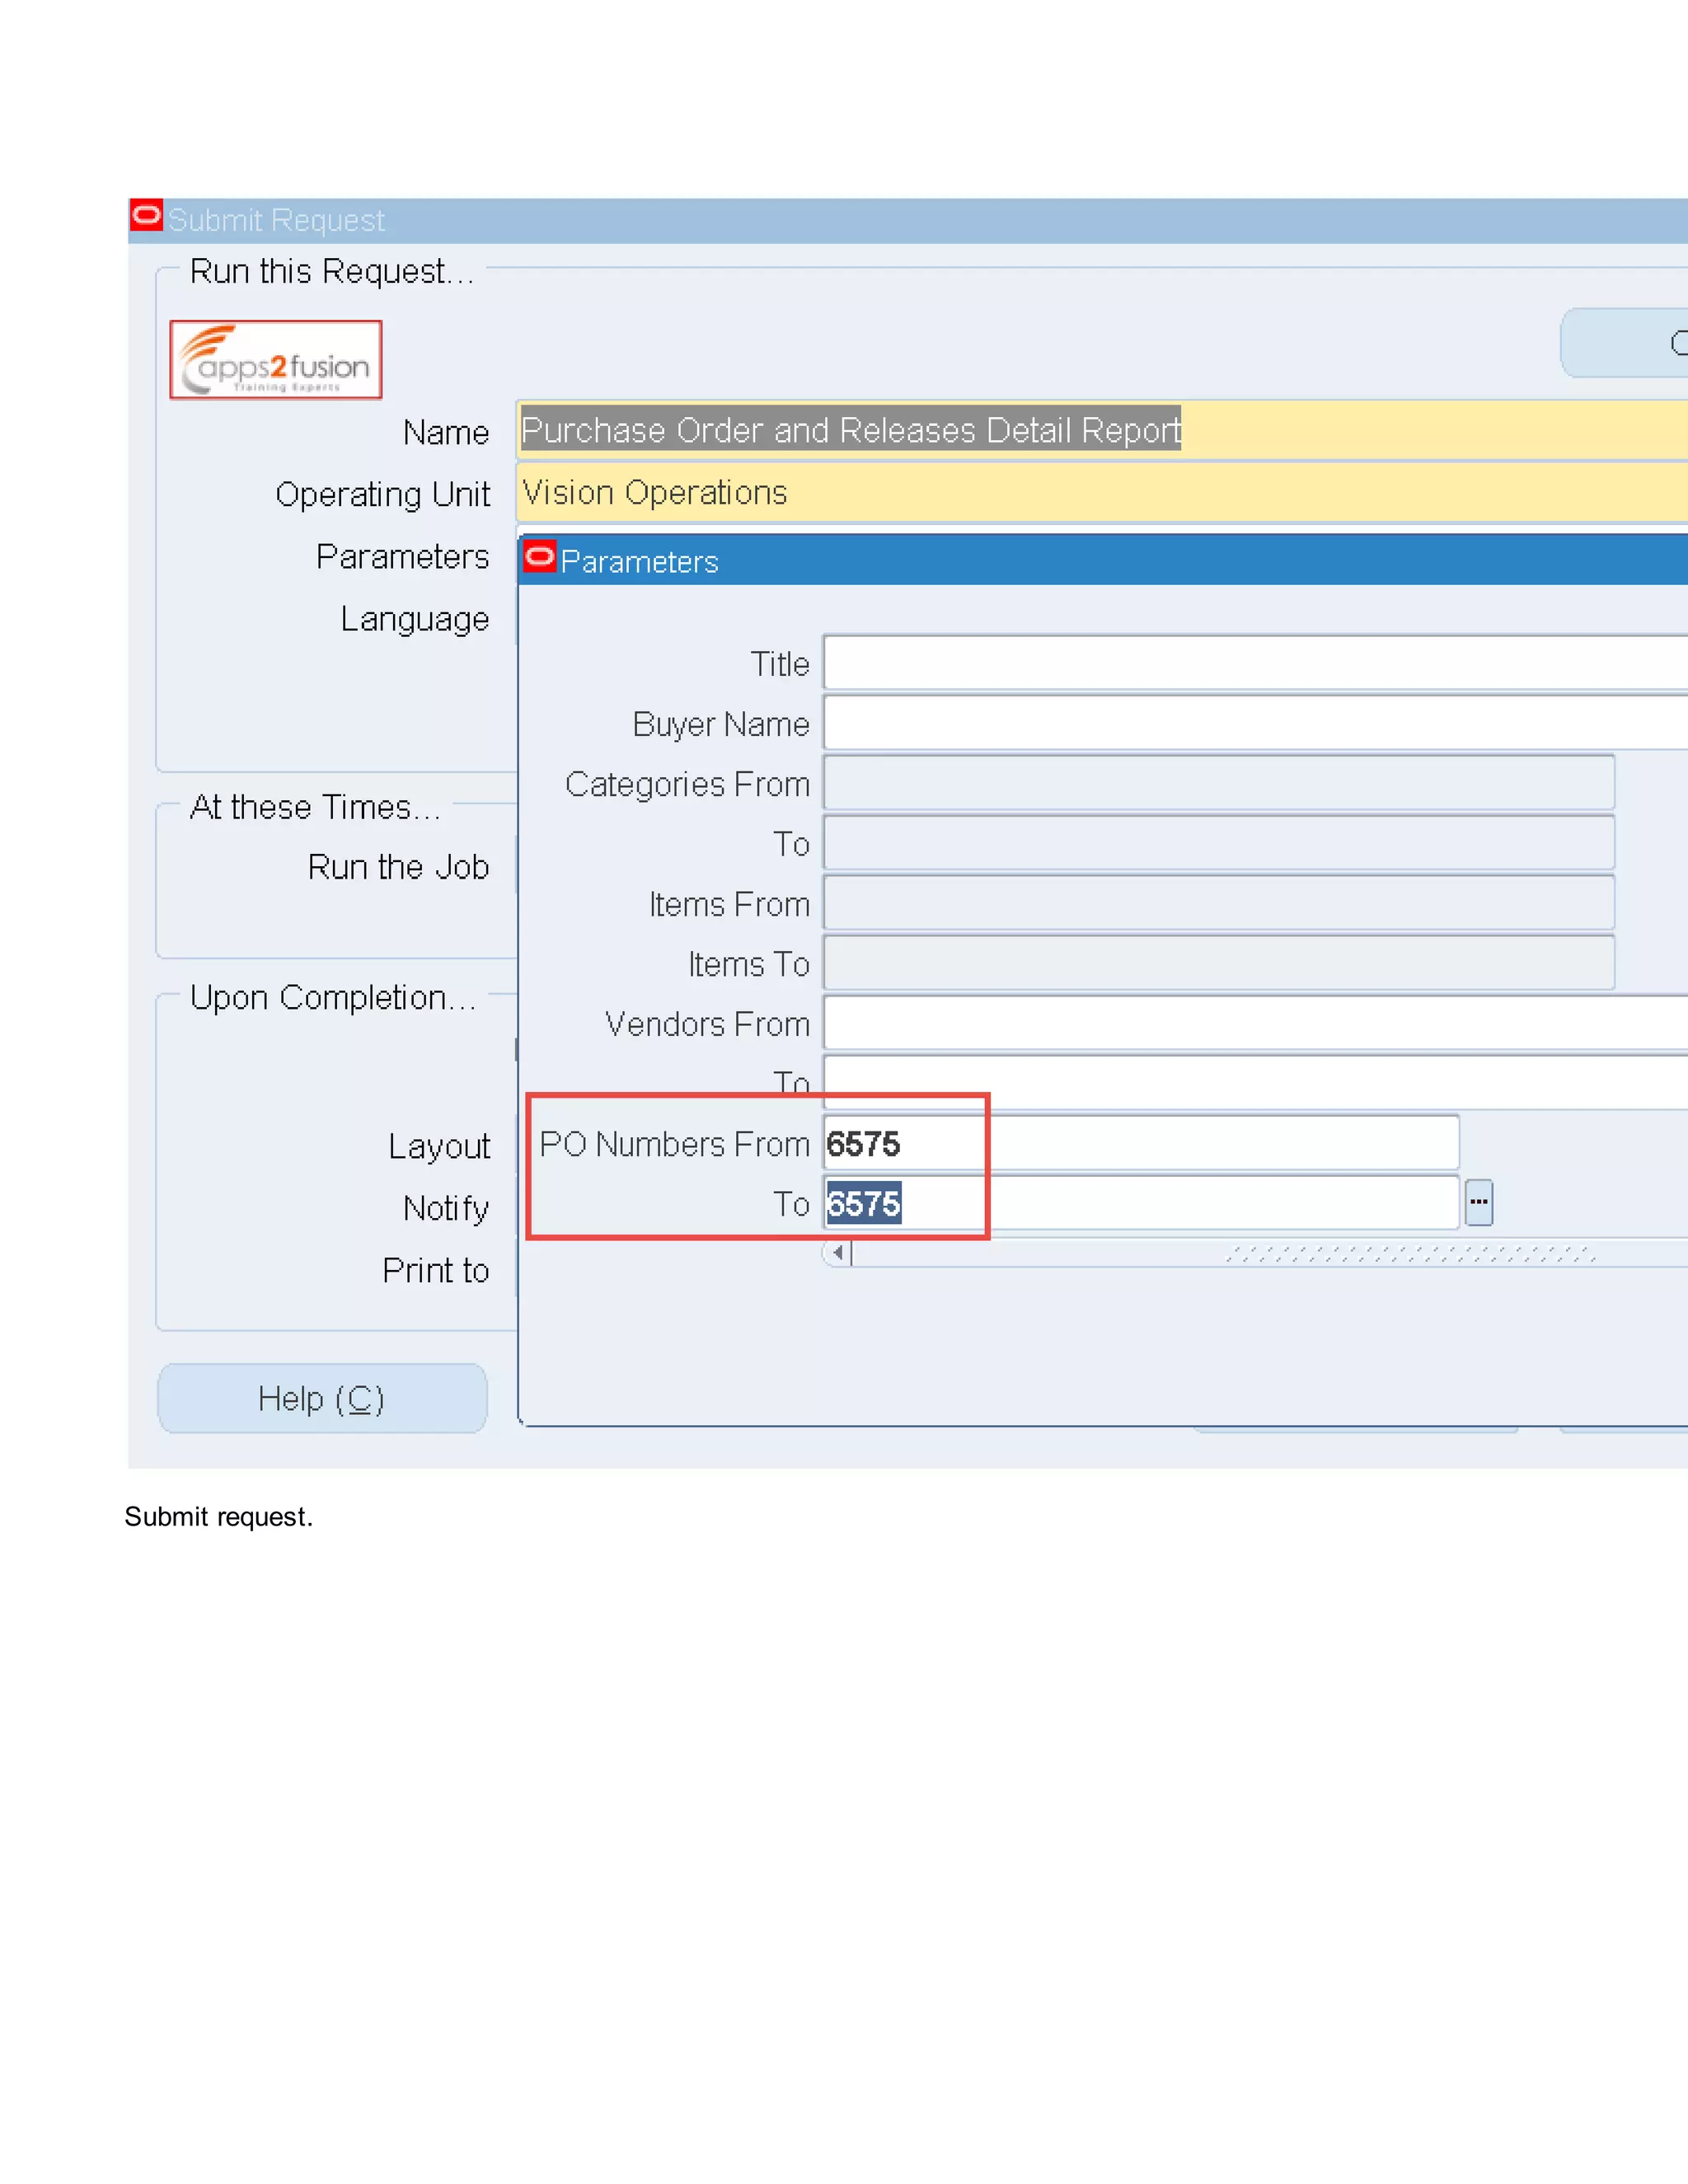Click scrollbar left arrow in Parameters window
1688x2184 pixels.
click(837, 1253)
